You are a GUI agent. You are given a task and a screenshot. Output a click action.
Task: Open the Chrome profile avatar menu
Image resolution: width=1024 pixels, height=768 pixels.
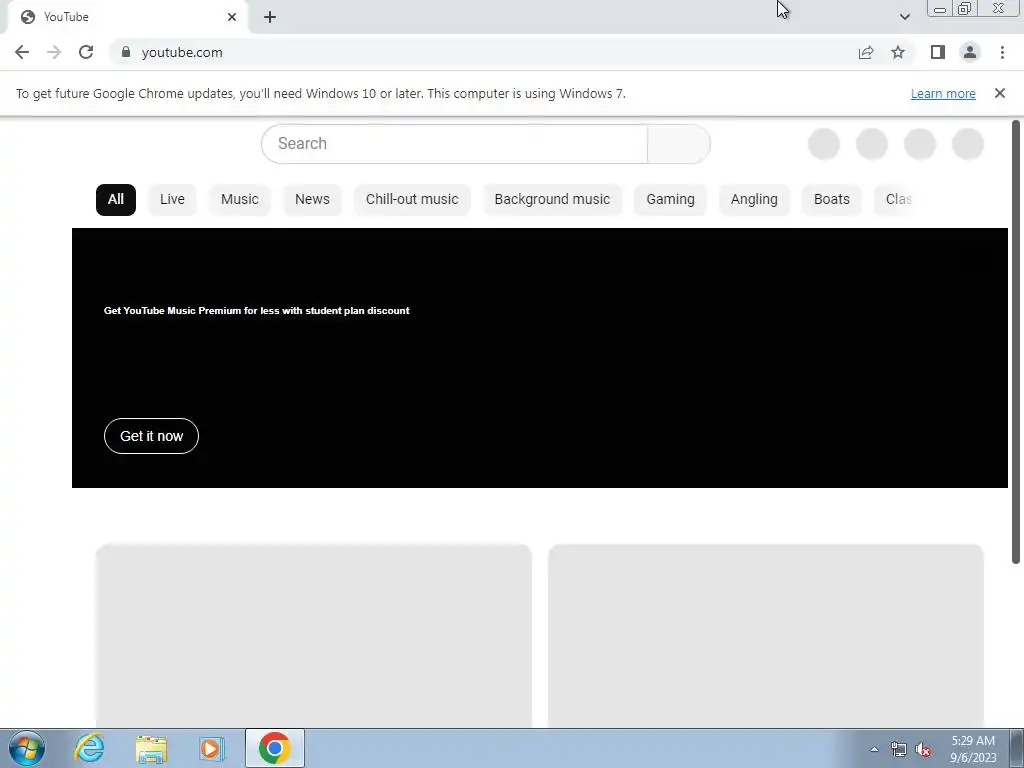(x=970, y=52)
